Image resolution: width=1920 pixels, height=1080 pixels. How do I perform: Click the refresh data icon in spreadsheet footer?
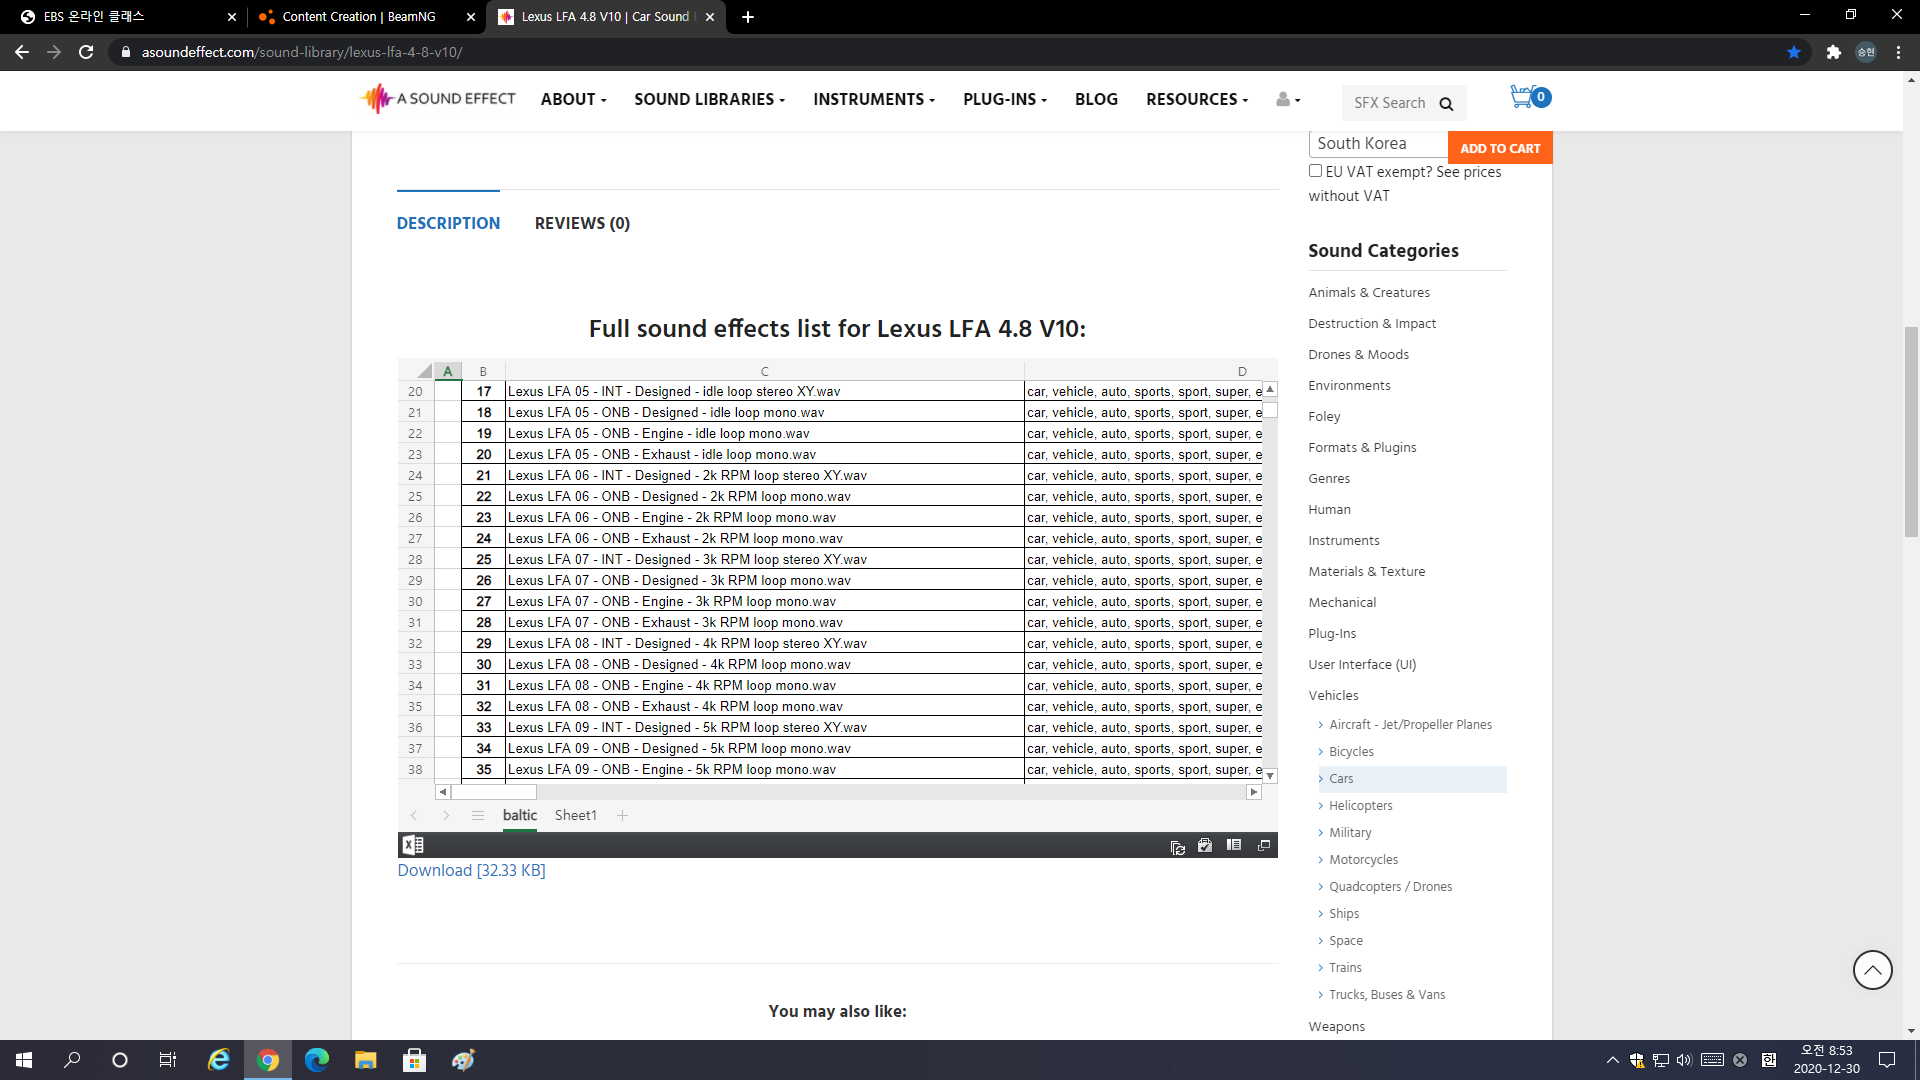click(1177, 847)
